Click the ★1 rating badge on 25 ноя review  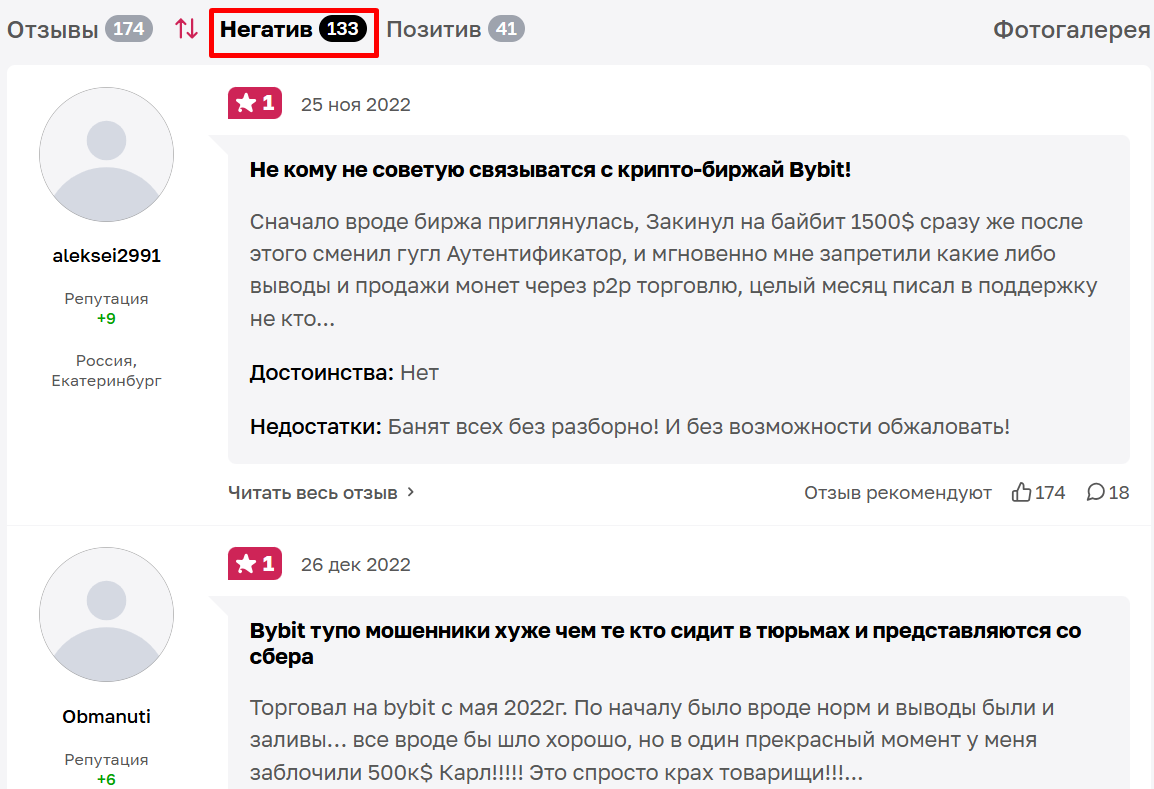(254, 104)
